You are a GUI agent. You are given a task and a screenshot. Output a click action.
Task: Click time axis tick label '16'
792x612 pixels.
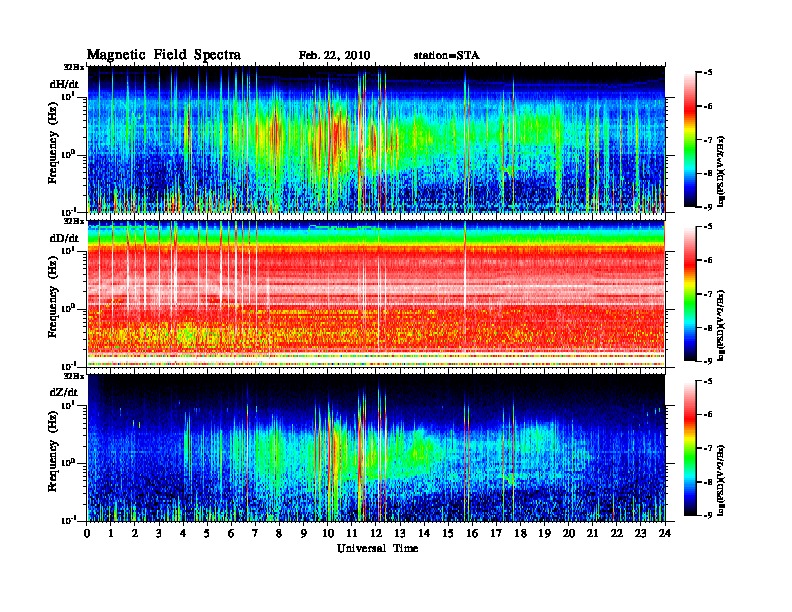click(472, 534)
